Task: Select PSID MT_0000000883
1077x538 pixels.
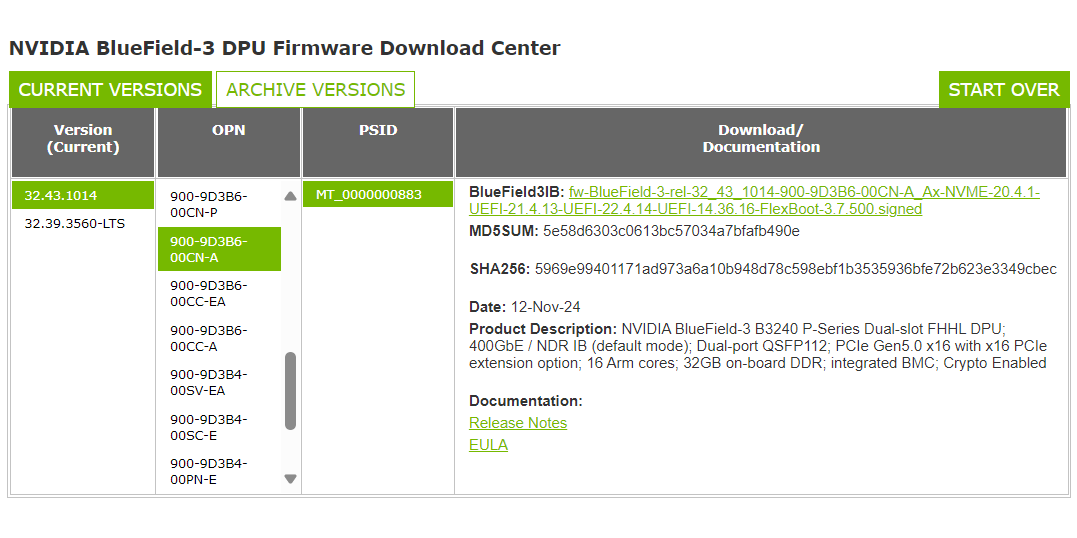Action: tap(378, 194)
